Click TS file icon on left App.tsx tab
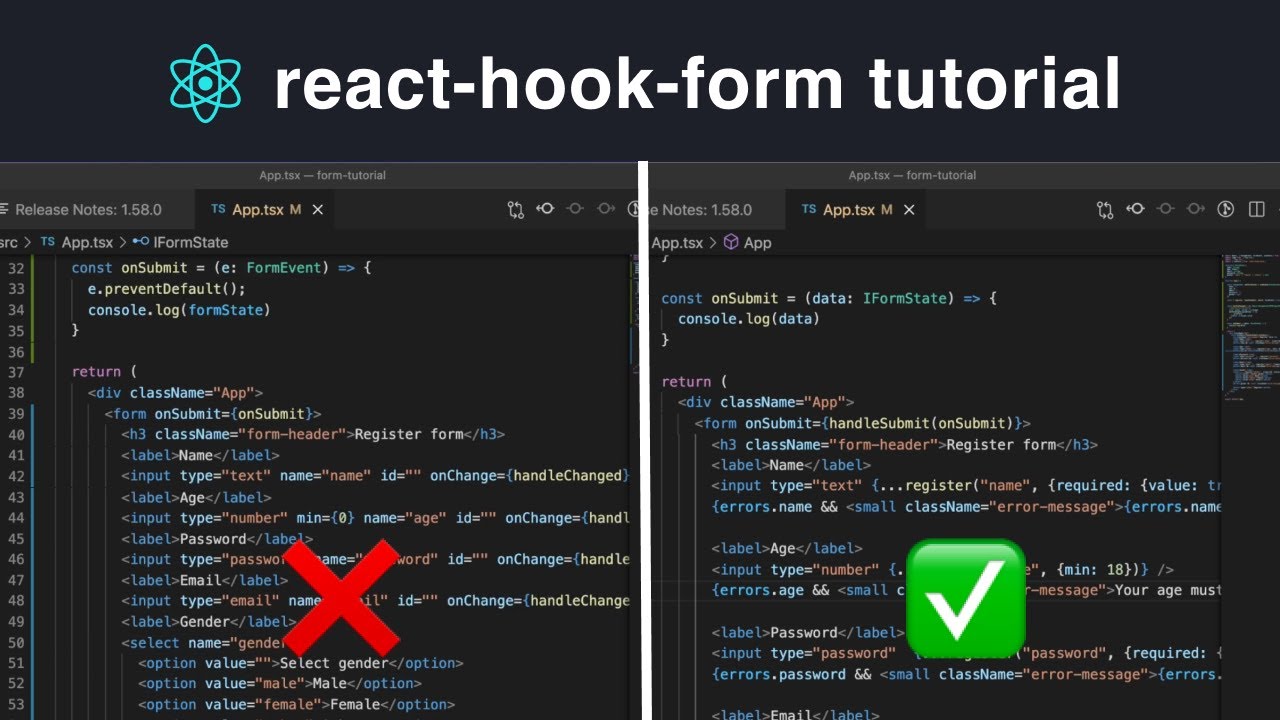Screen dimensions: 1280x720 point(218,209)
